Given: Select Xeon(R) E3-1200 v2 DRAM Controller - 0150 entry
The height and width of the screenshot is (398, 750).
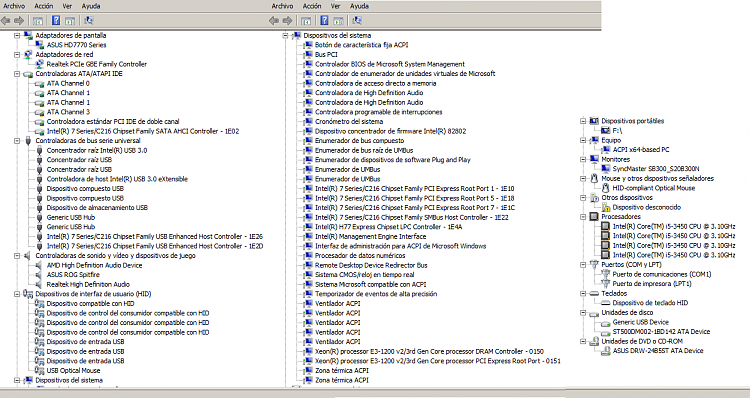Looking at the screenshot, I should click(429, 351).
